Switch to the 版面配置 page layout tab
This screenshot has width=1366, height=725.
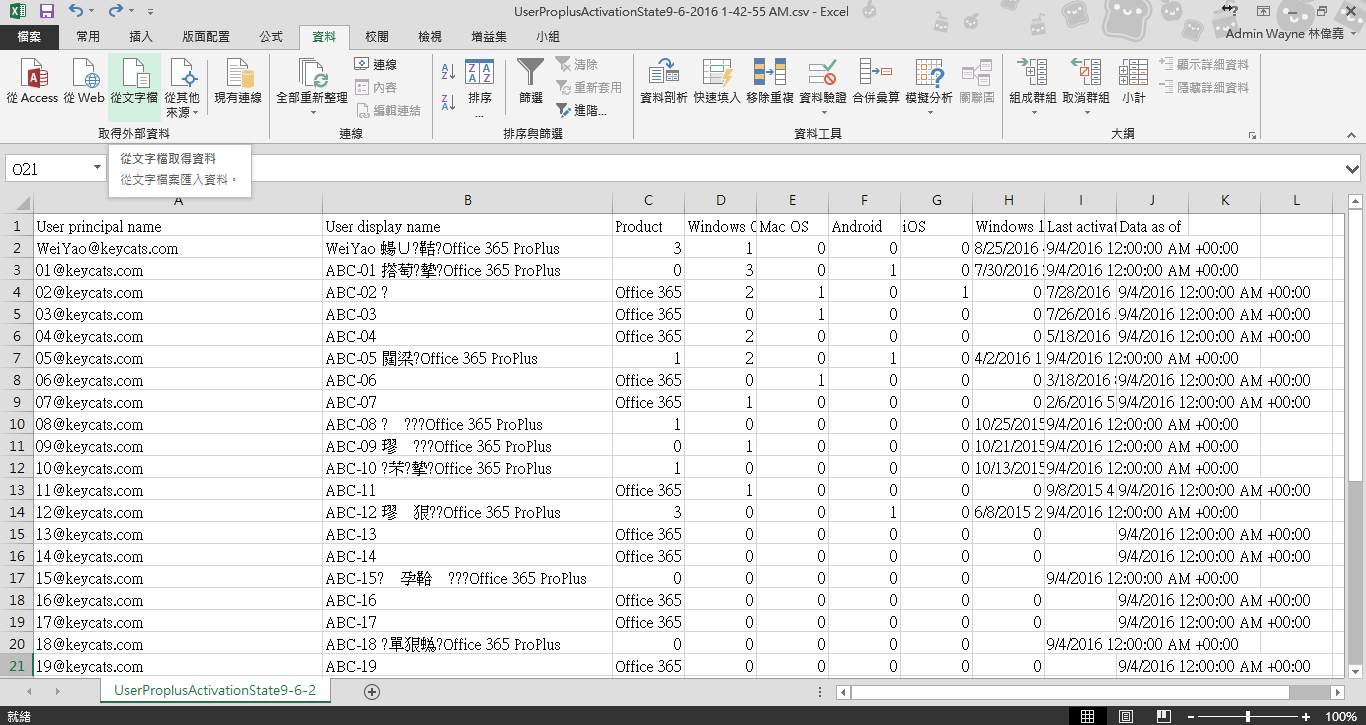[x=206, y=37]
